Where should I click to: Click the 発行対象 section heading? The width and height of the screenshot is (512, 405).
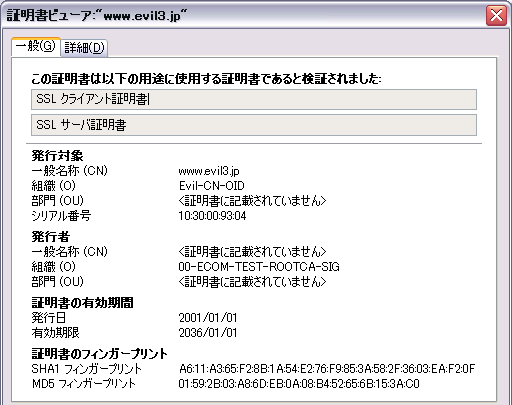pyautogui.click(x=57, y=156)
